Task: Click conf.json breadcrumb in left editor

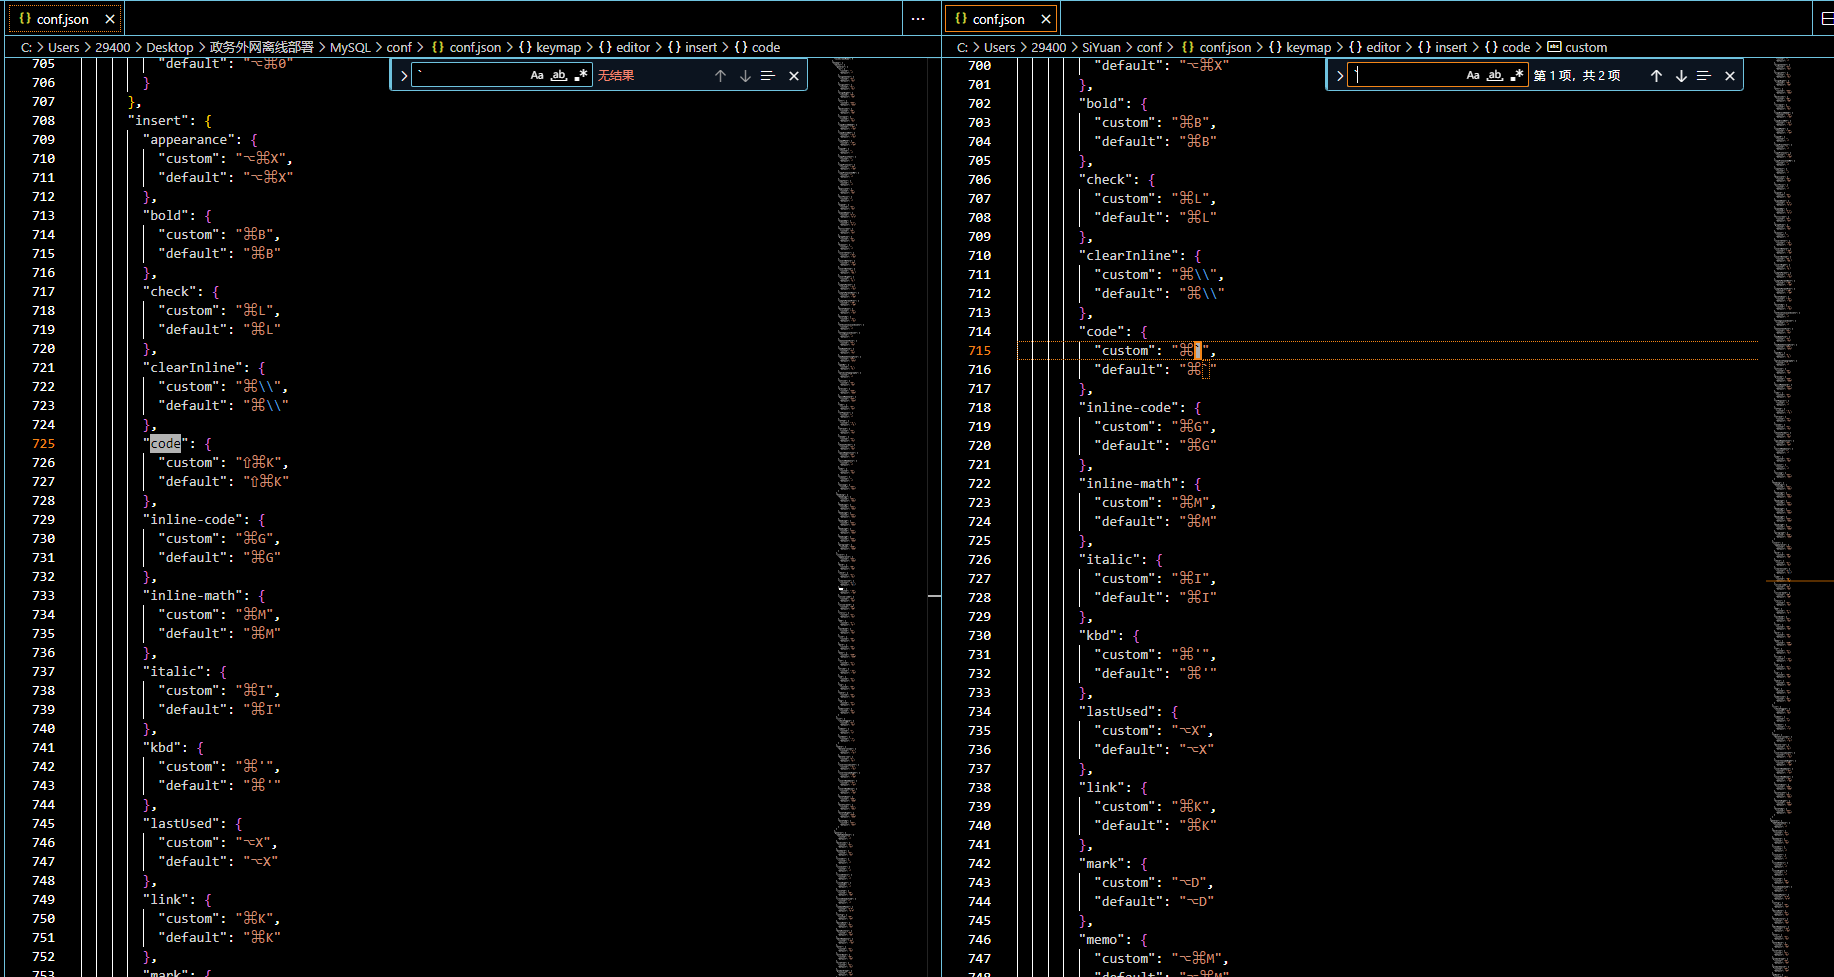Action: [x=466, y=47]
